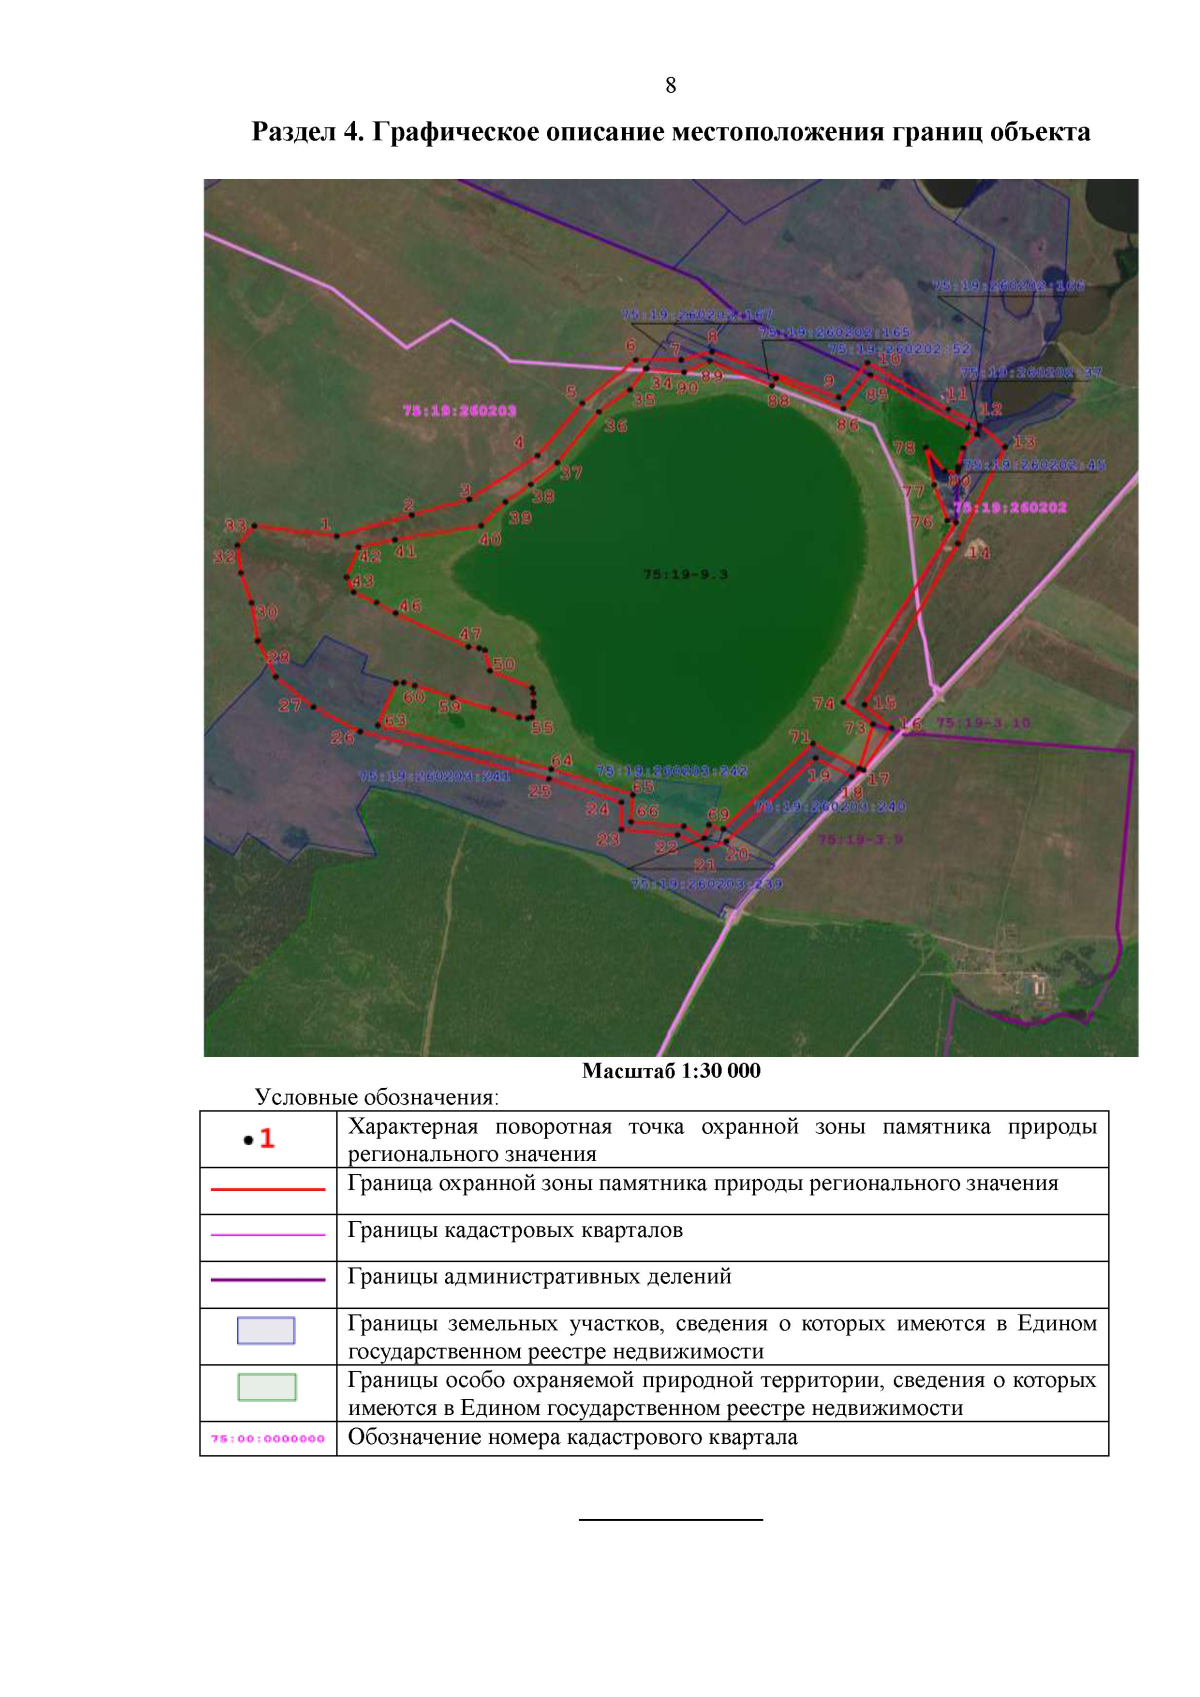
Task: Click the red turning point symbol in legend
Action: 259,1139
